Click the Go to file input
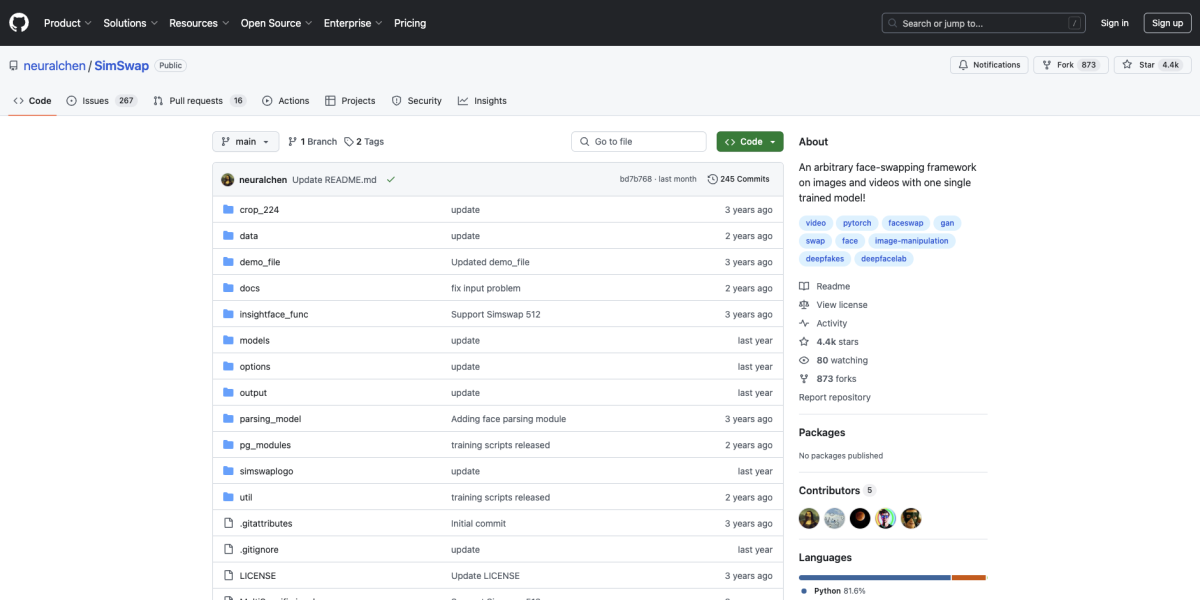This screenshot has width=1200, height=600. pos(638,142)
